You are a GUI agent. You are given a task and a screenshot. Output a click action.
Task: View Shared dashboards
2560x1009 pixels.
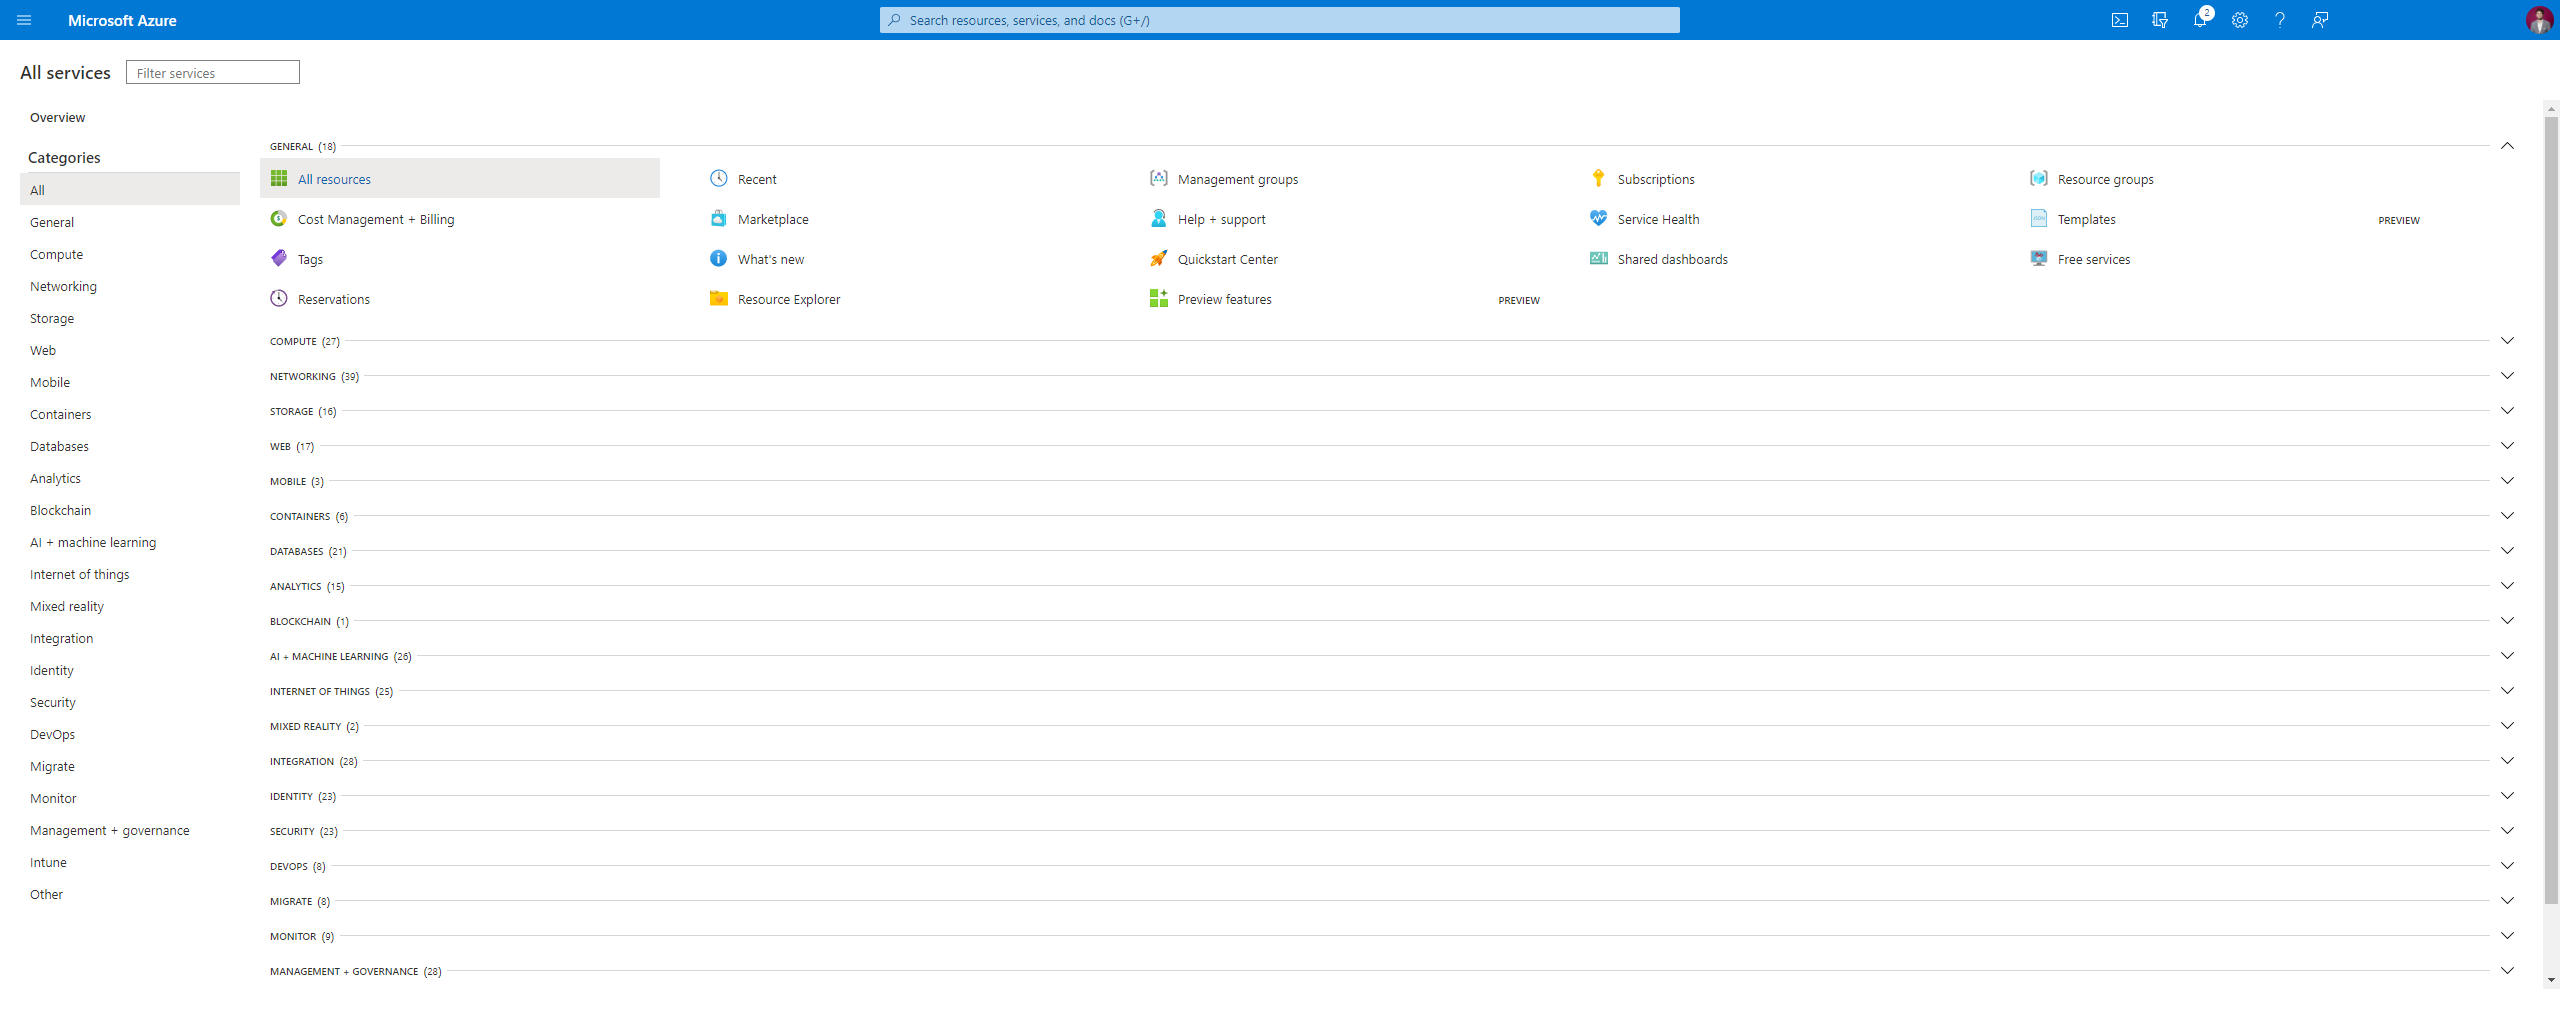(x=1672, y=258)
